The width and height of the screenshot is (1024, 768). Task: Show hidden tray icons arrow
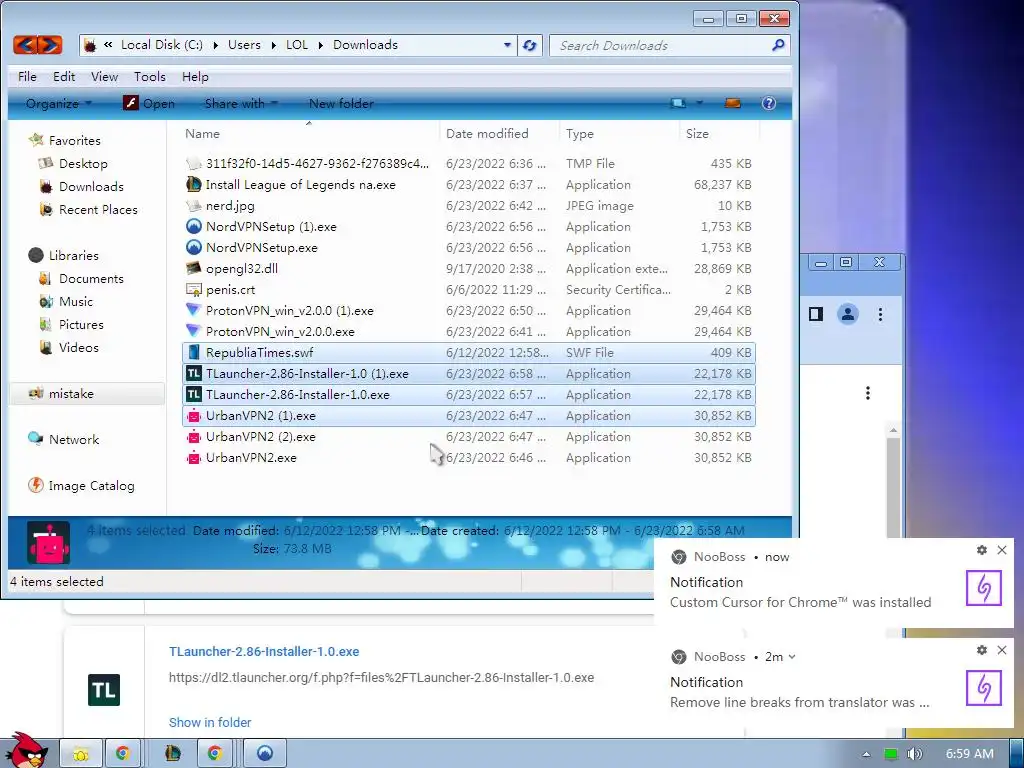[x=866, y=754]
